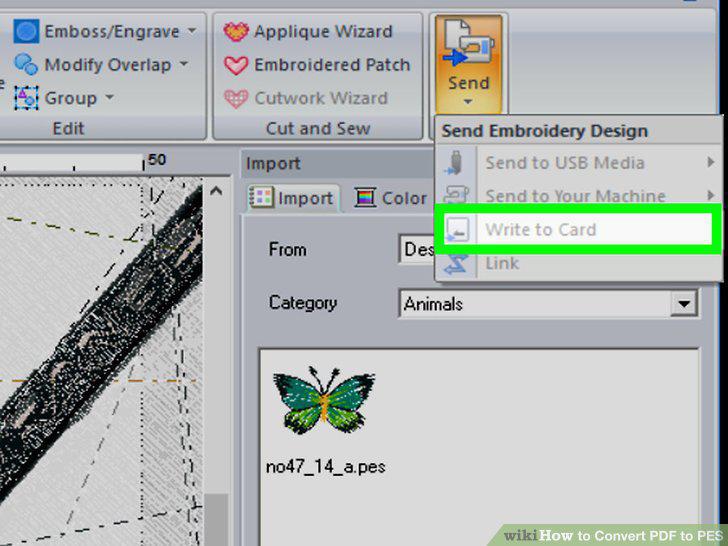728x546 pixels.
Task: Expand the Send to Your Machine submenu arrow
Action: click(710, 195)
